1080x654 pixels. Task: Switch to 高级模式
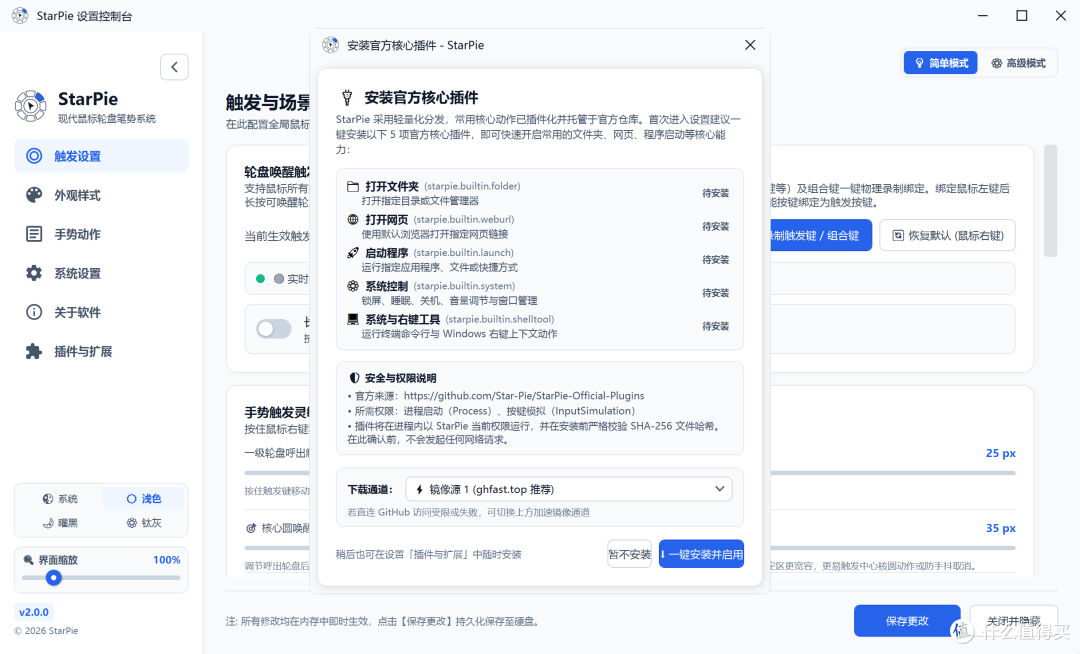(x=1018, y=63)
